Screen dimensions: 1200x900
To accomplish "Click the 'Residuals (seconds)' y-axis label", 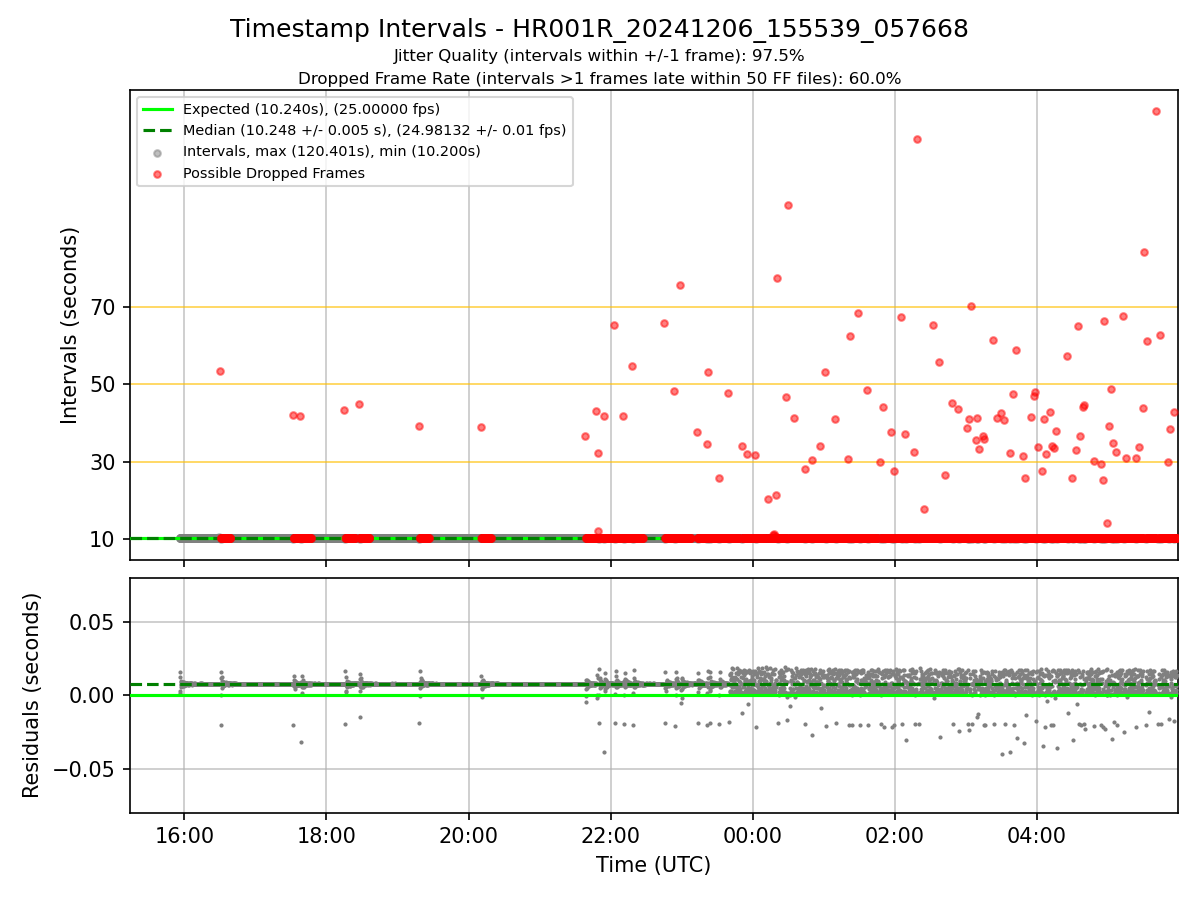I will point(32,695).
